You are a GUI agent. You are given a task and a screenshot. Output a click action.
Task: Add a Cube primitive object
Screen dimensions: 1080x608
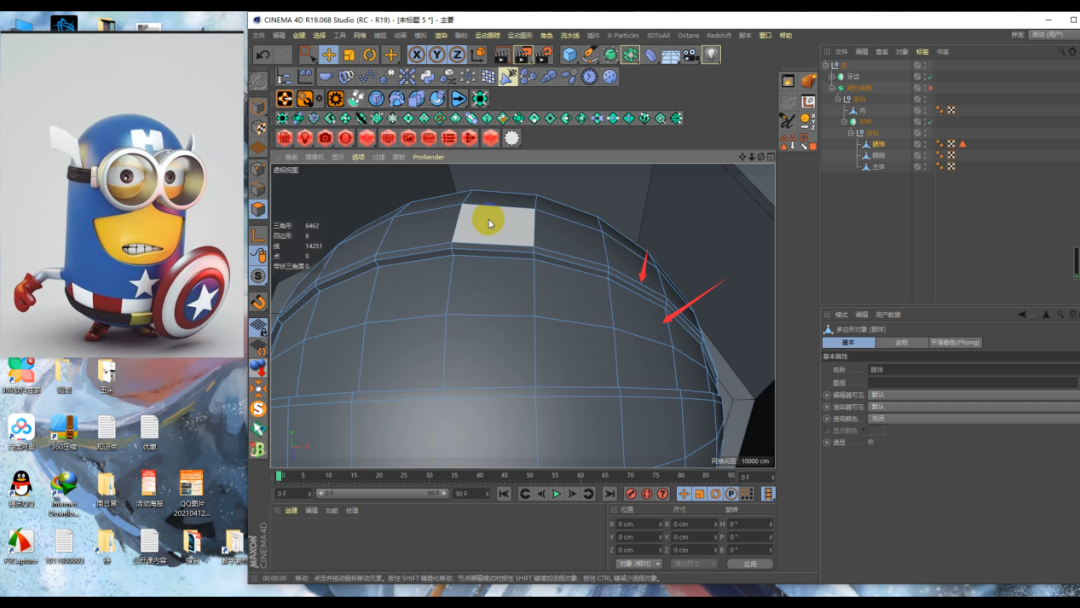(569, 54)
